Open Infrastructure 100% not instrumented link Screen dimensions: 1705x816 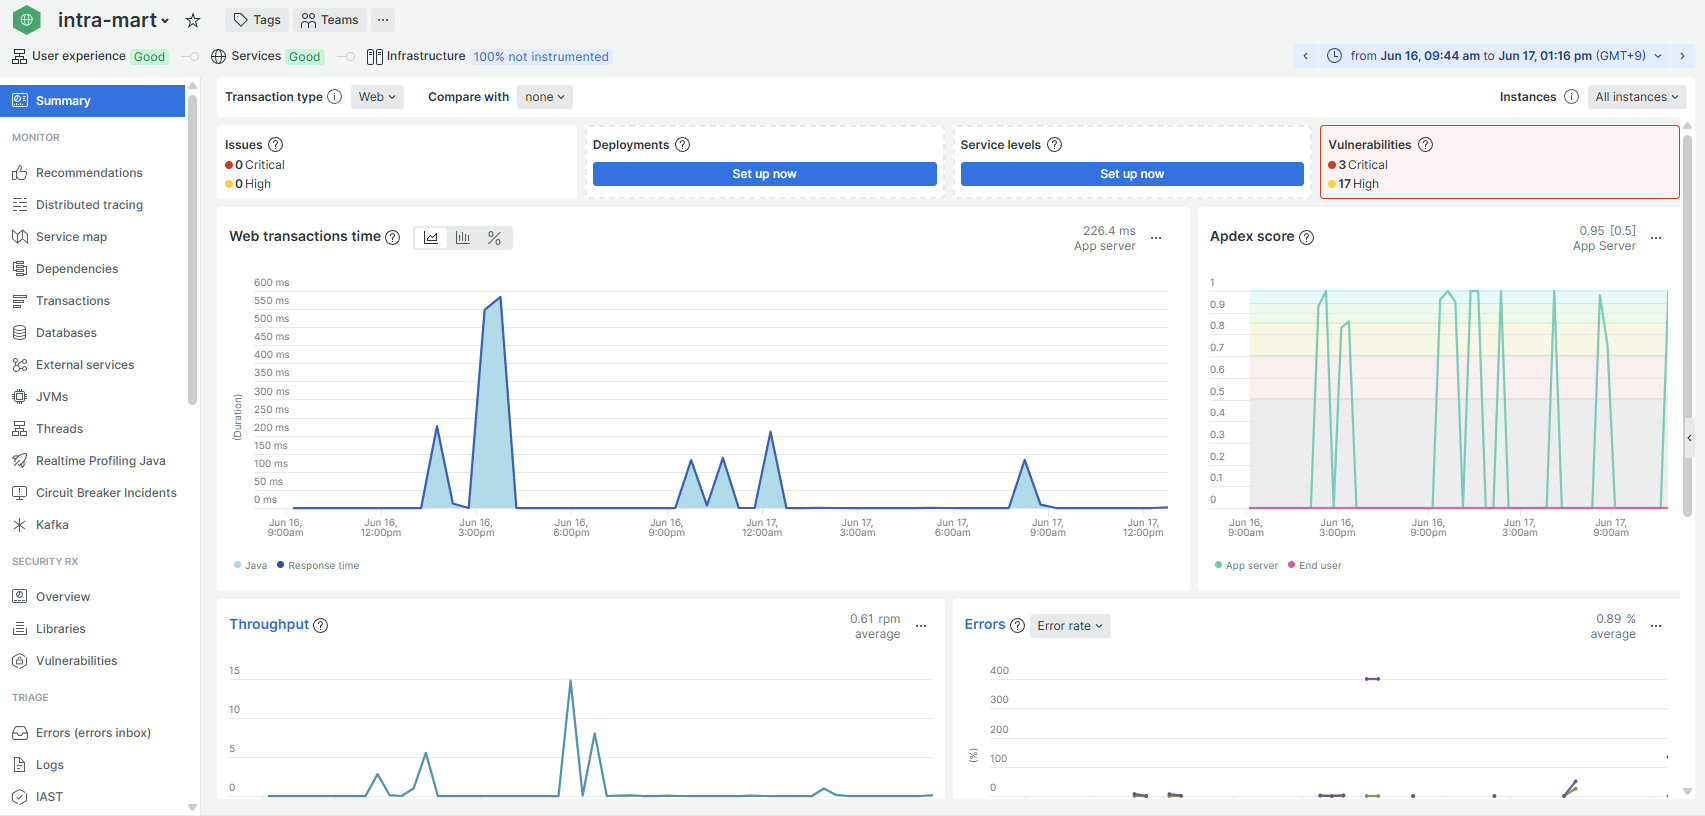click(541, 57)
